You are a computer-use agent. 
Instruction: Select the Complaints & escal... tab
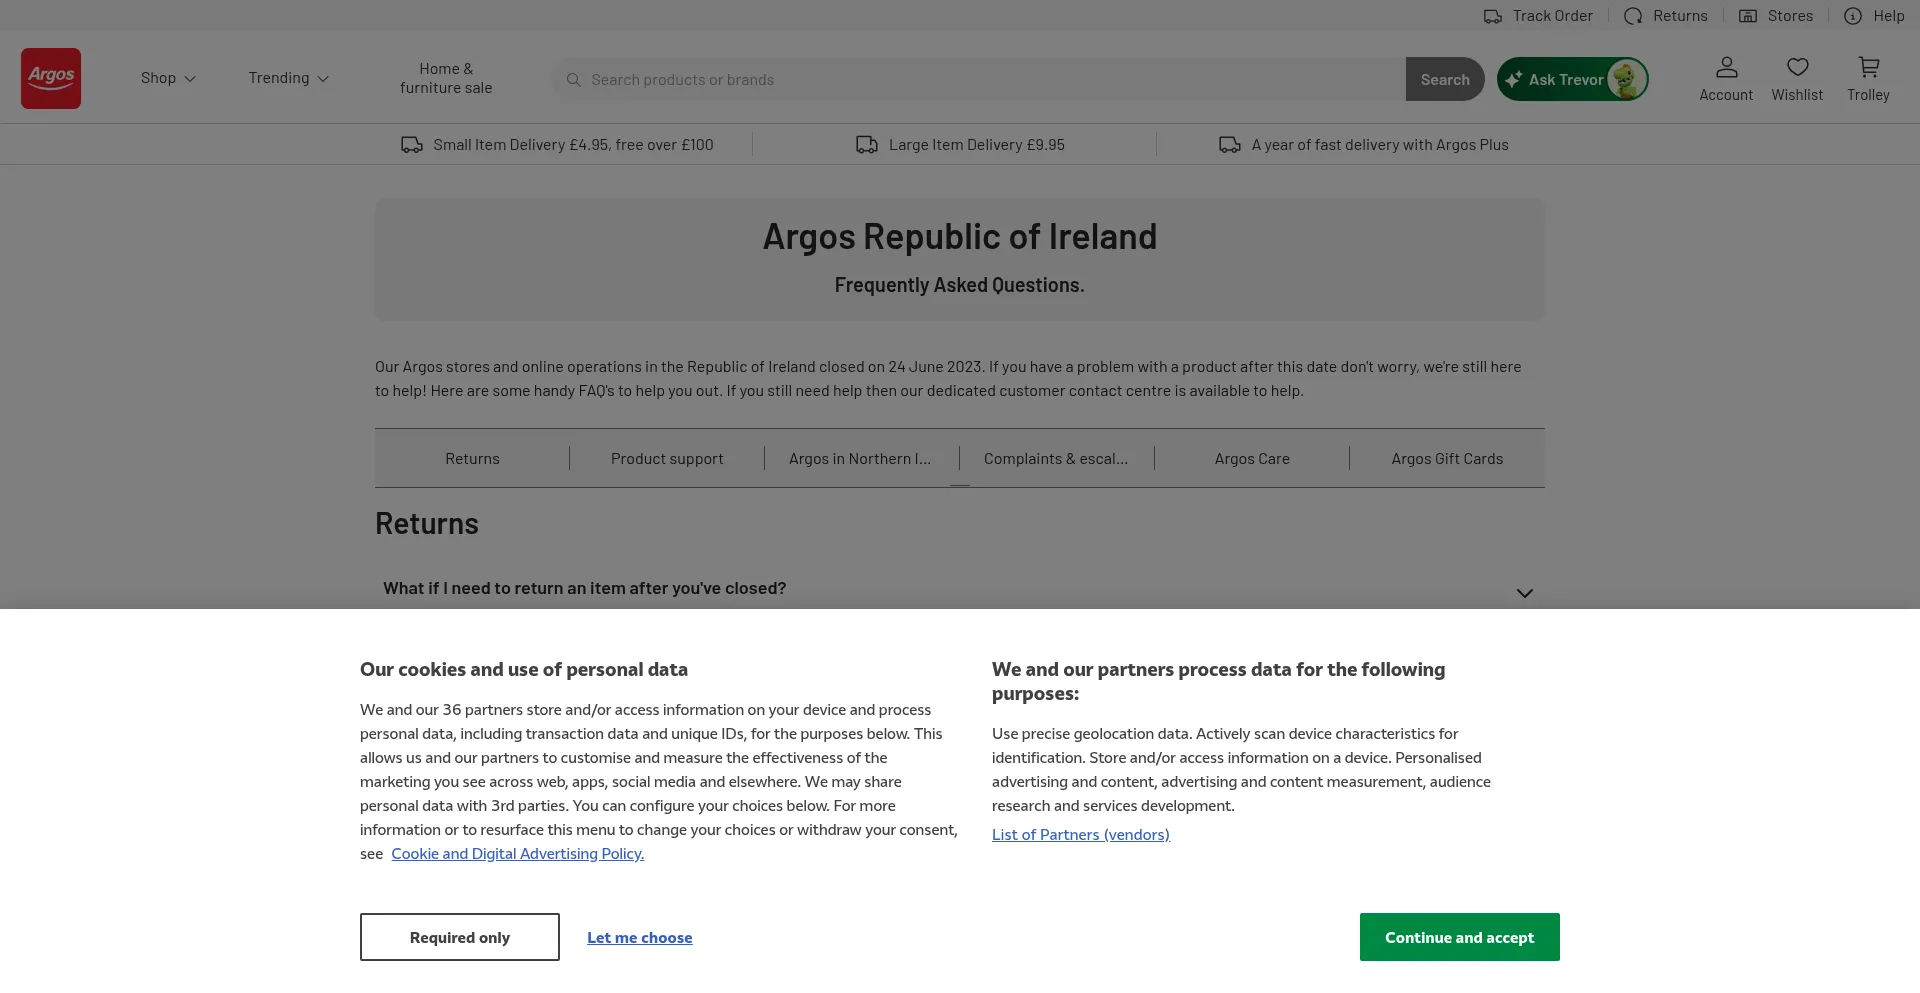[x=1056, y=458]
